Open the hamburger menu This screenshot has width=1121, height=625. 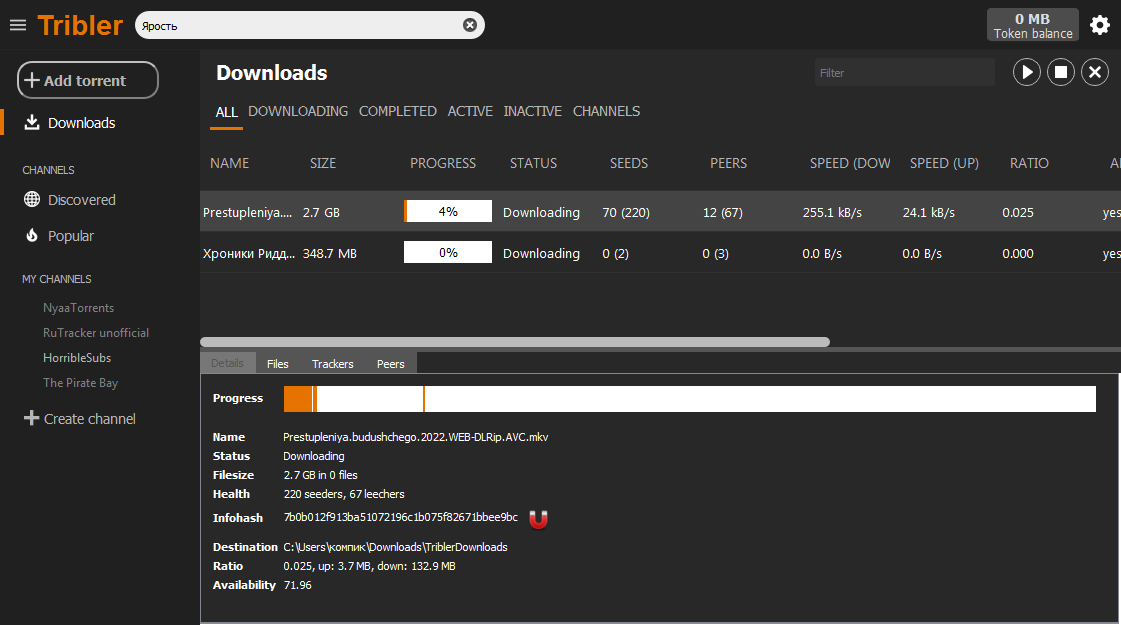(18, 26)
